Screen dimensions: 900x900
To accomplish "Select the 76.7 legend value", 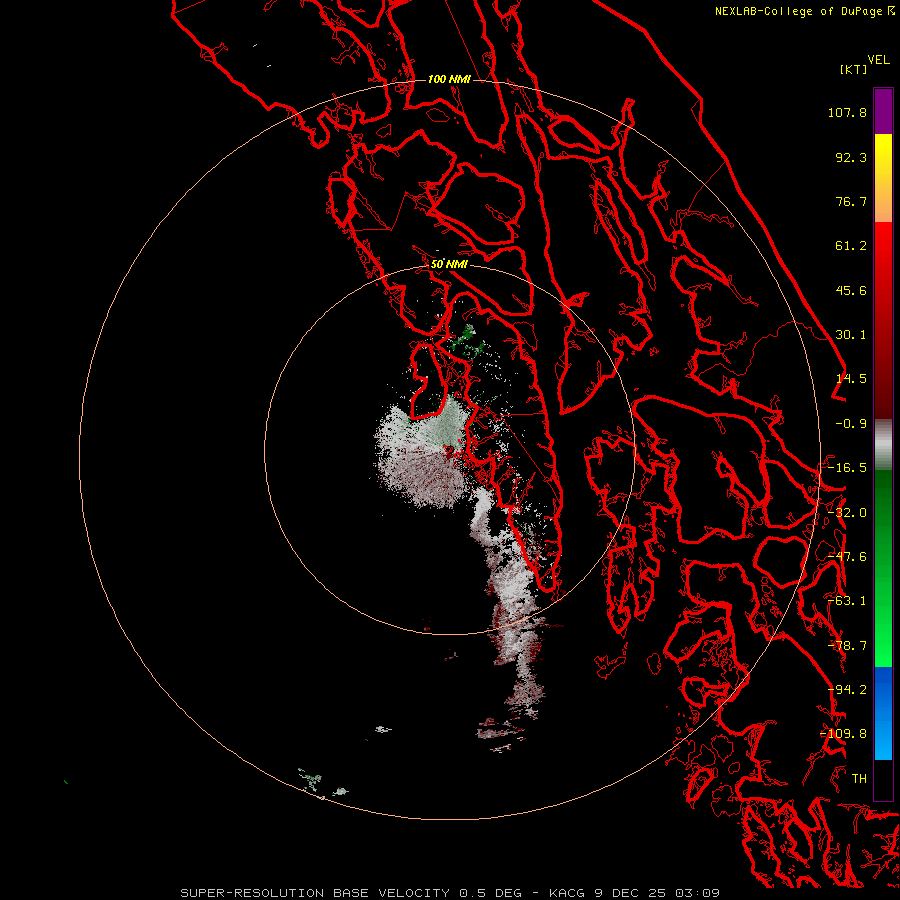I will (x=851, y=201).
